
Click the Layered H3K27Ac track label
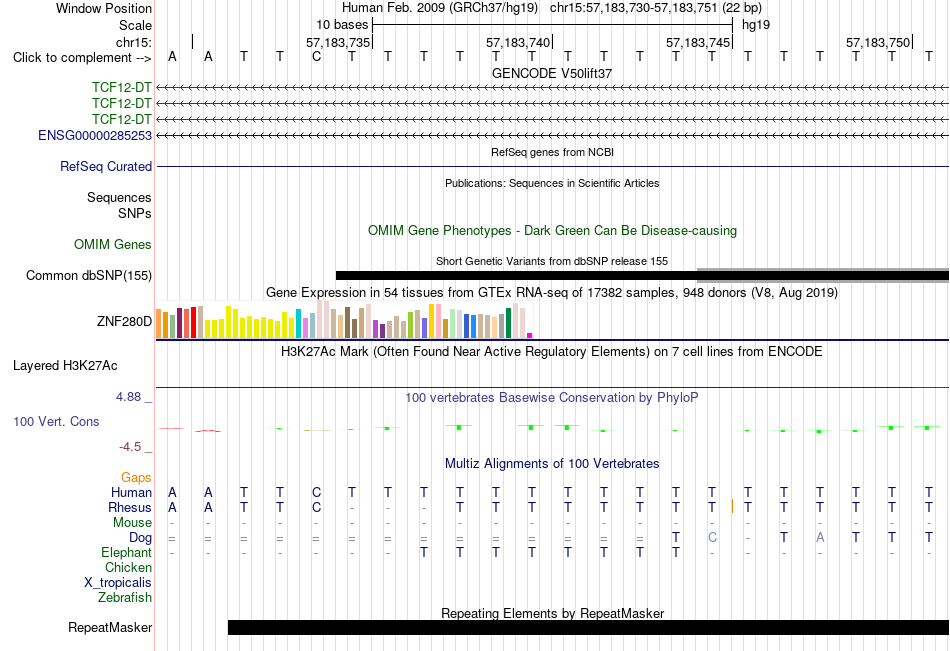(x=65, y=366)
